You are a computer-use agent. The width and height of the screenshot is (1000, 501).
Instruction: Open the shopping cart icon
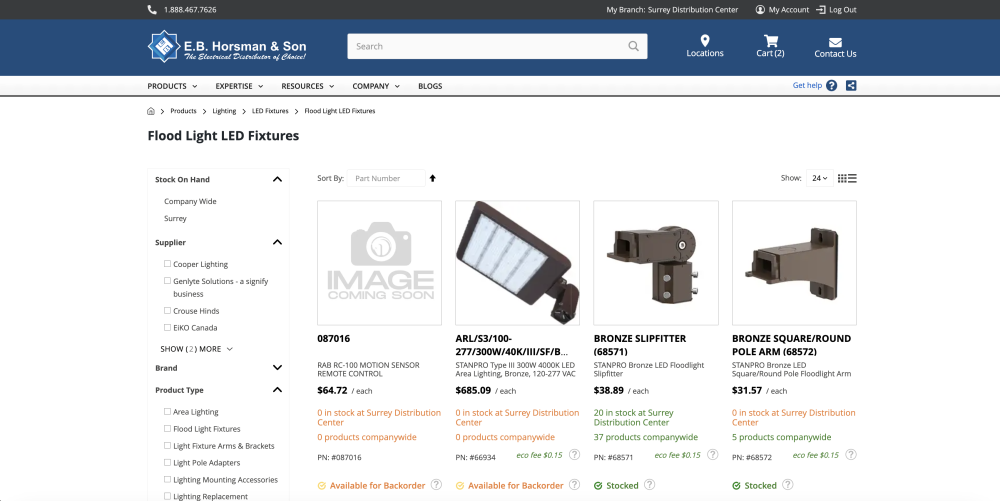coord(770,41)
